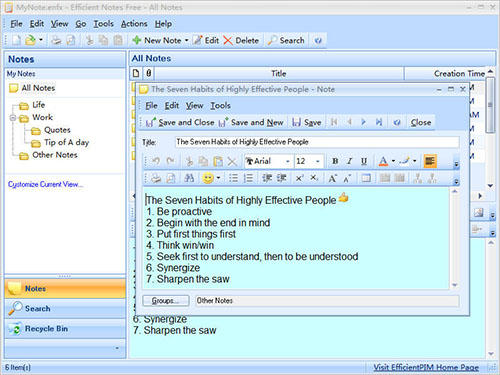500x375 pixels.
Task: Select the Life folder
Action: (x=38, y=105)
